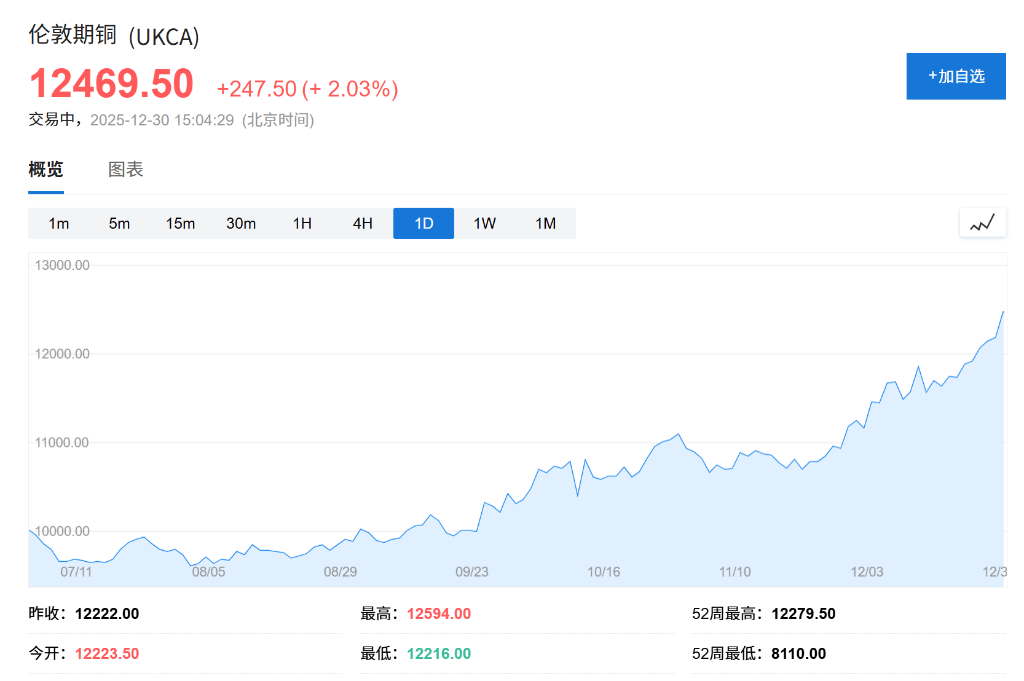Click the +加自选 watchlist button
The image size is (1024, 681).
click(956, 76)
